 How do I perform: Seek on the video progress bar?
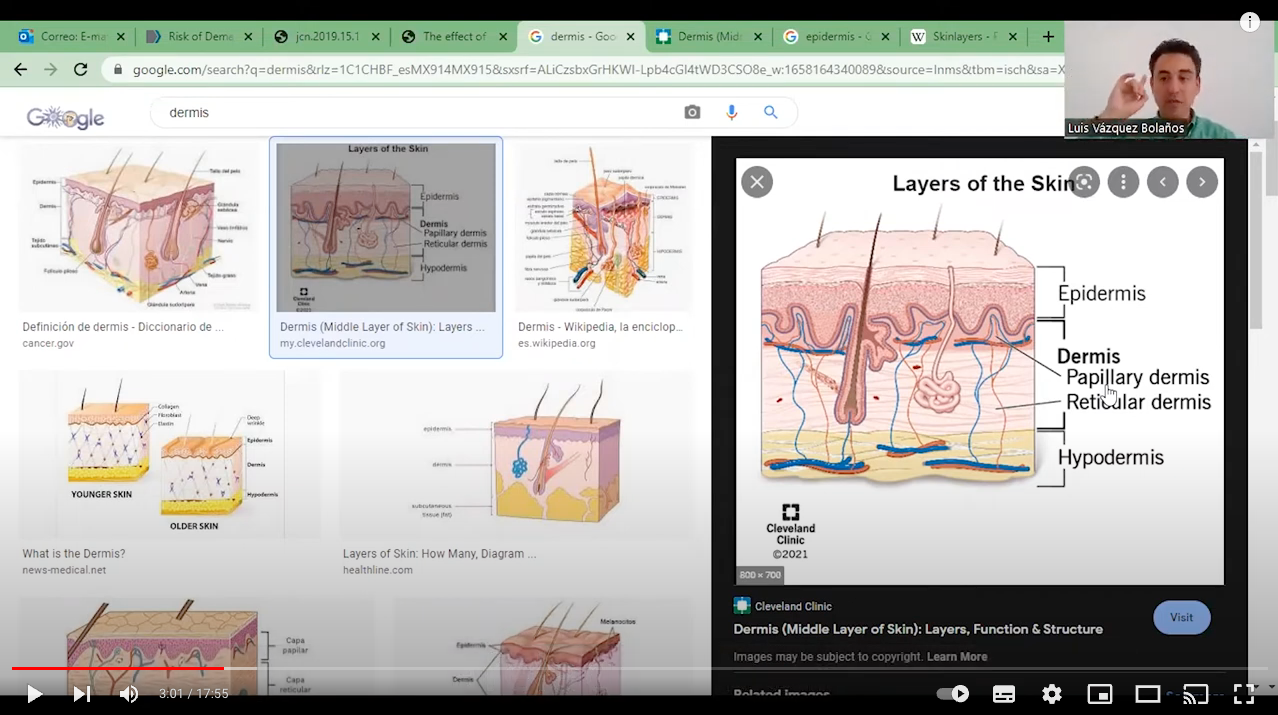[640, 668]
